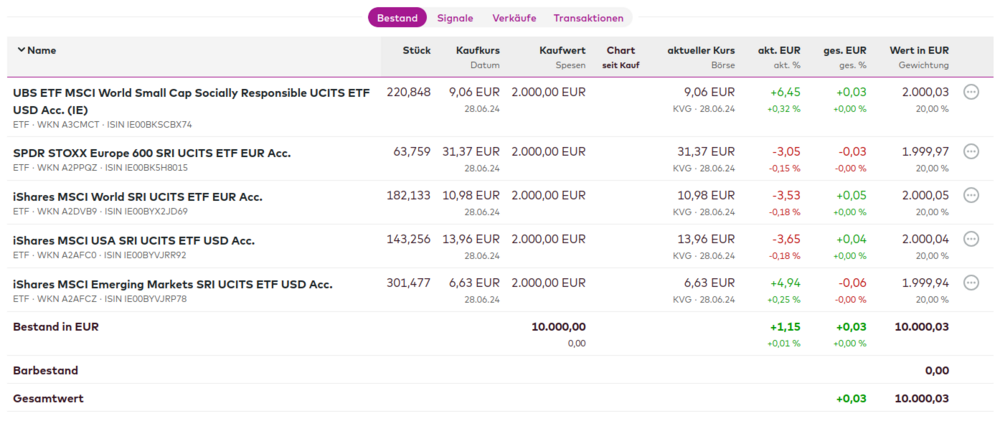Toggle sort arrow next to Name header
Viewport: 1000px width, 421px height.
coord(21,50)
